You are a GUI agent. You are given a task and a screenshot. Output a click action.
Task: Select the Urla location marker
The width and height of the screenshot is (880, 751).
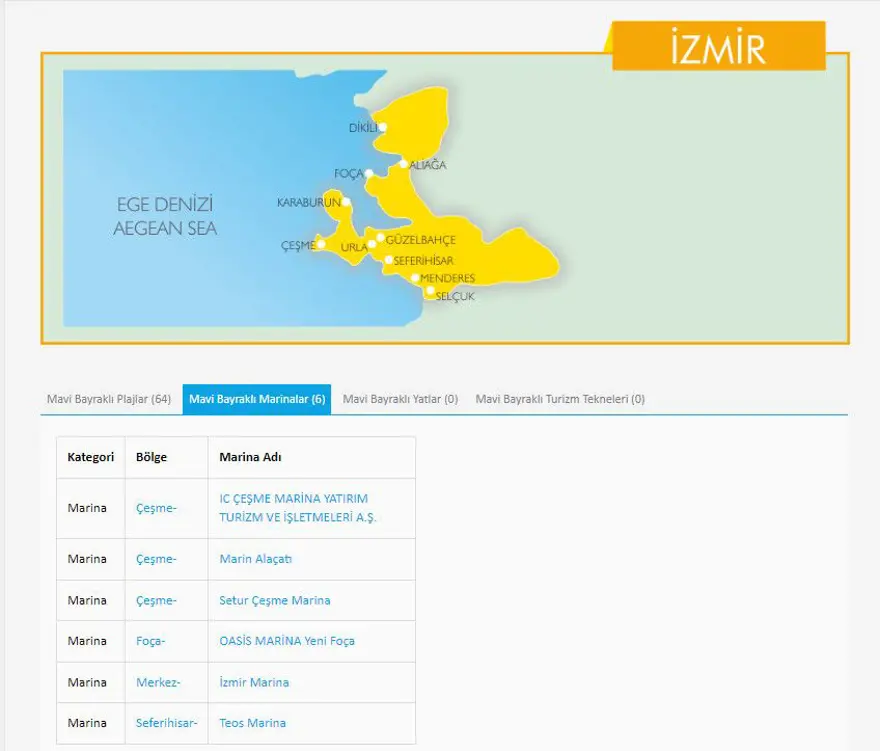click(372, 244)
